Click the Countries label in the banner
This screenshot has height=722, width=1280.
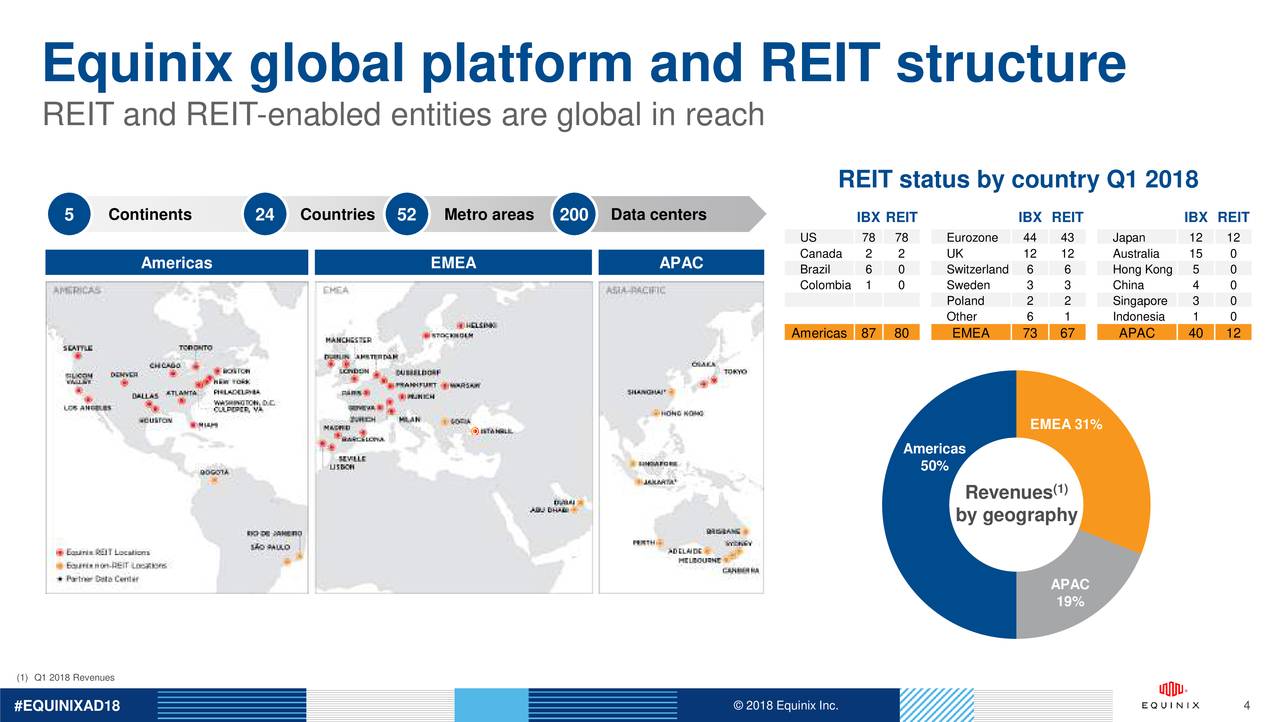pyautogui.click(x=337, y=215)
